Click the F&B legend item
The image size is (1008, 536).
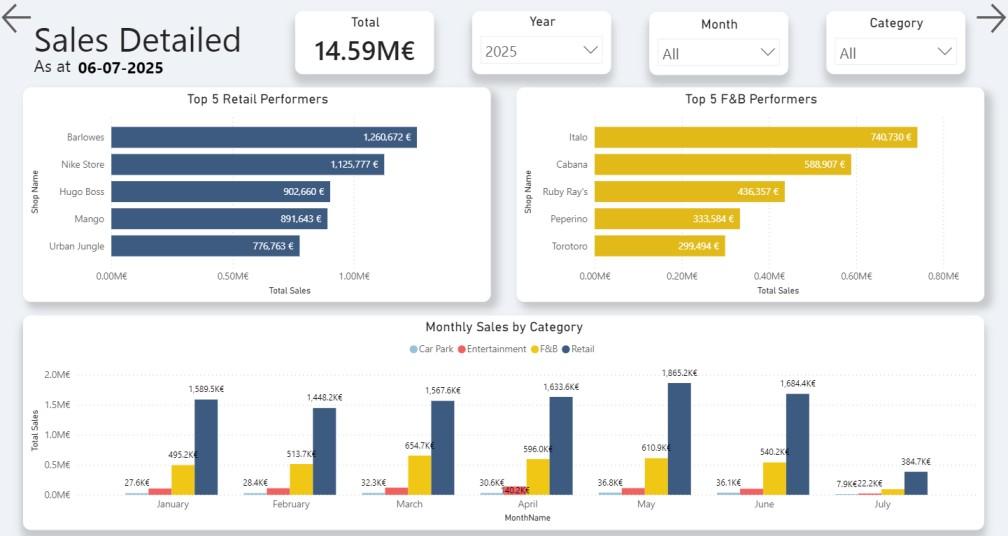[548, 349]
